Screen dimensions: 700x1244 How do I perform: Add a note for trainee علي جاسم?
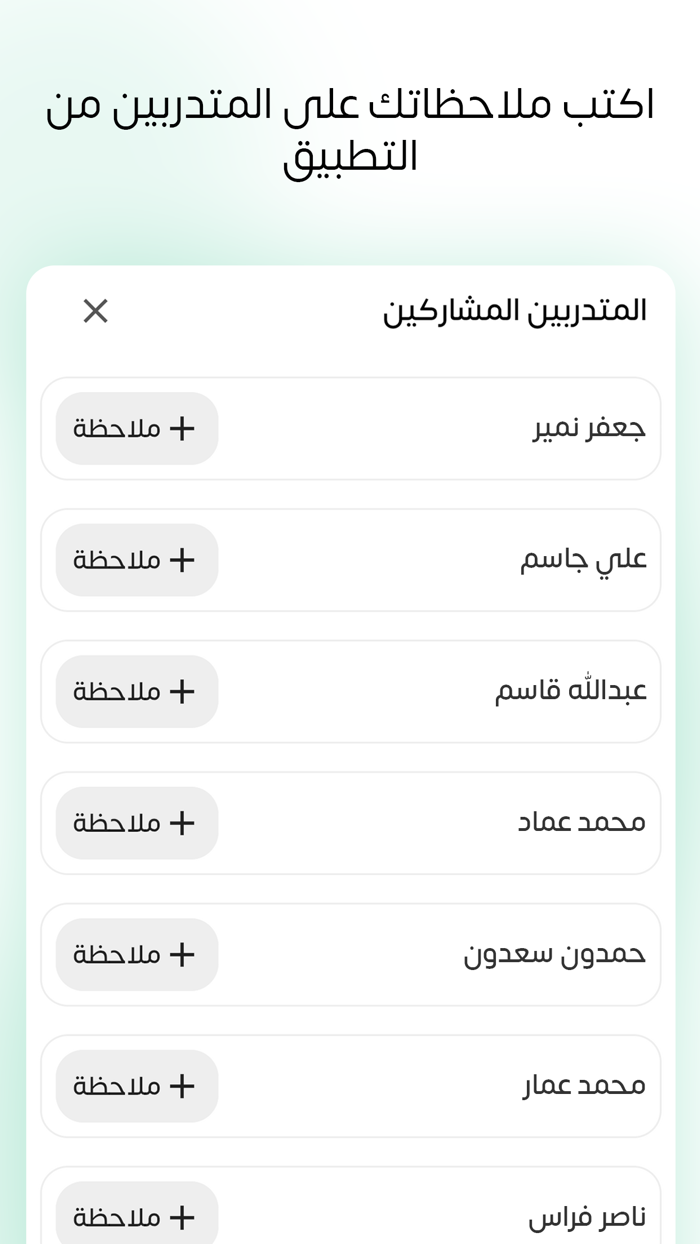pyautogui.click(x=137, y=560)
